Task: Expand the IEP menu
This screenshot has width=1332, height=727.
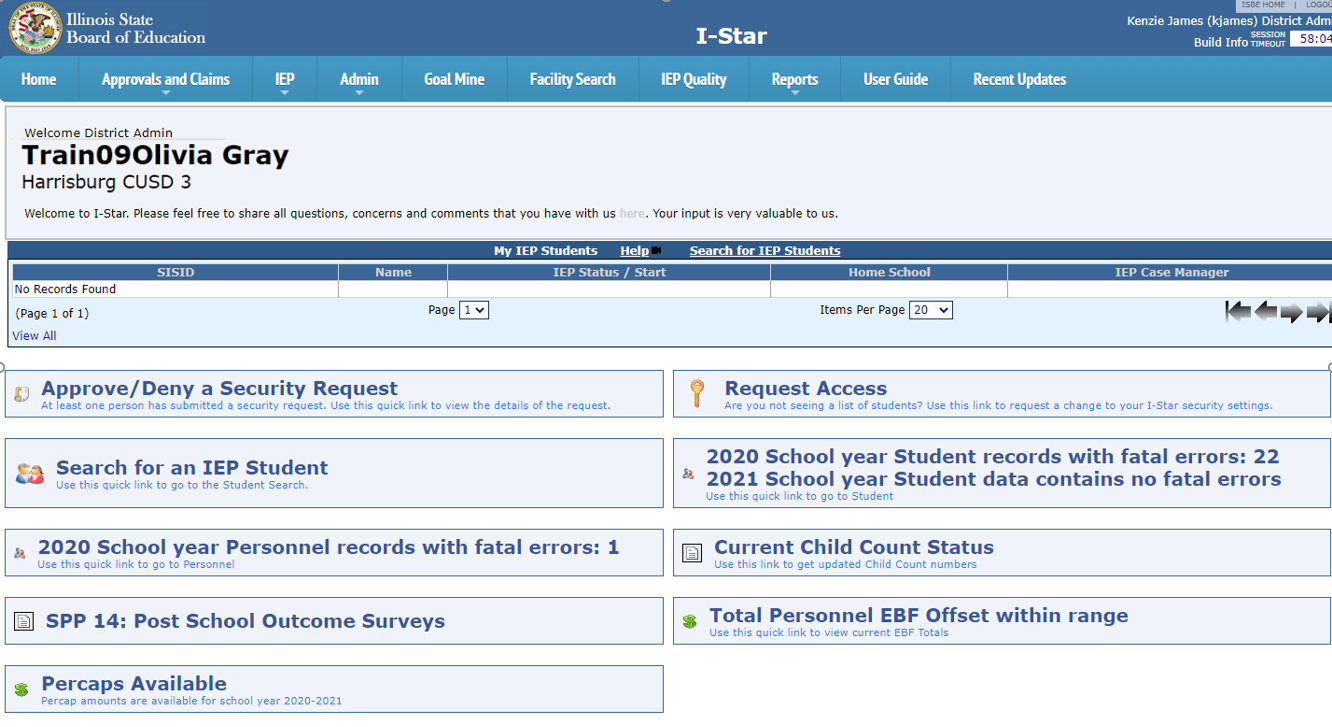Action: click(285, 79)
